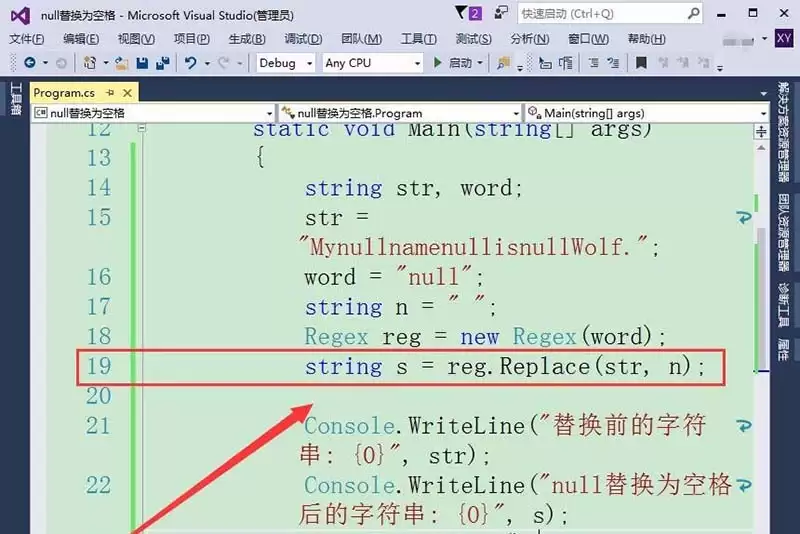The height and width of the screenshot is (534, 800).
Task: Open the 测试(S) menu
Action: click(x=473, y=39)
